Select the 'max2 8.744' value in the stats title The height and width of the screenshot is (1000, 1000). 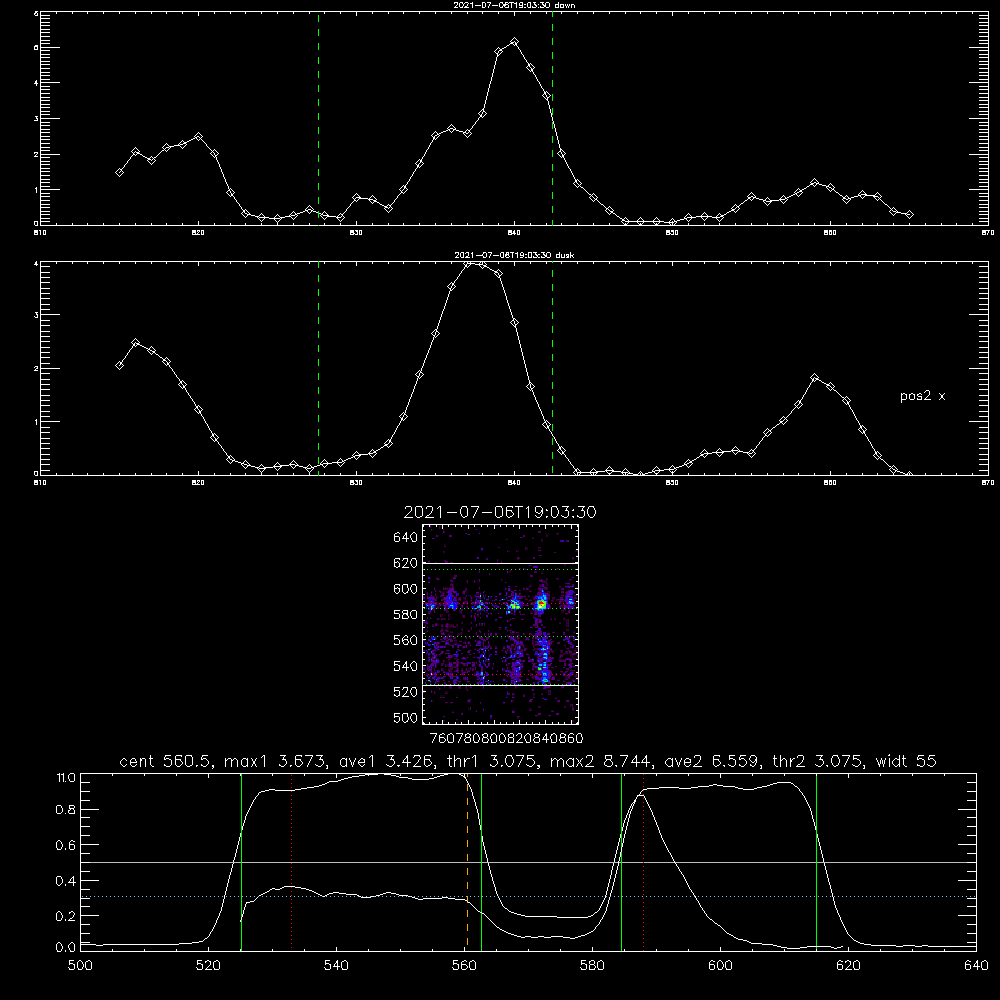601,761
